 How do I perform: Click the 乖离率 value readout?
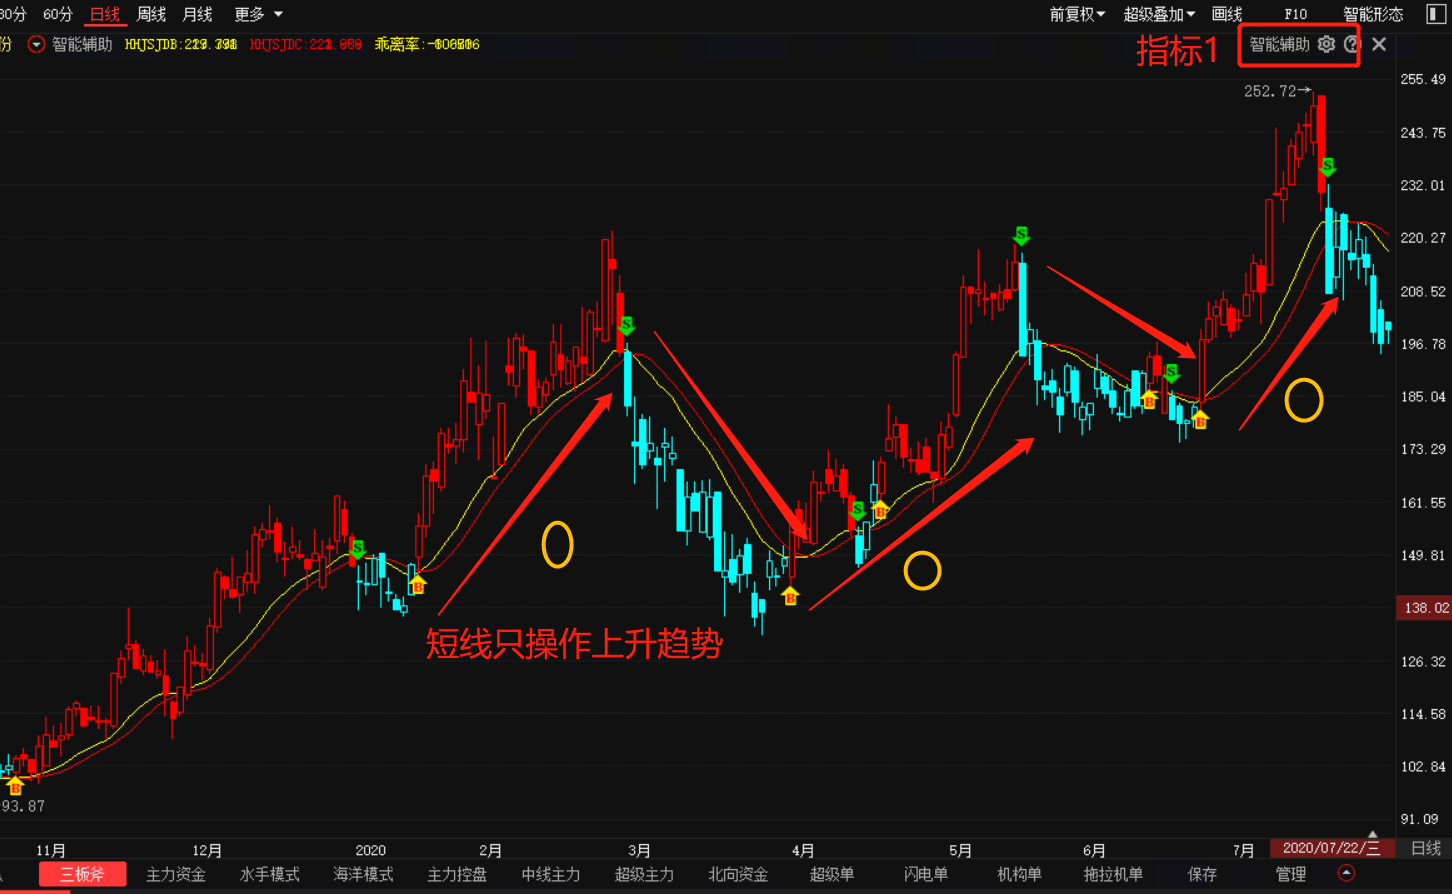pyautogui.click(x=427, y=44)
